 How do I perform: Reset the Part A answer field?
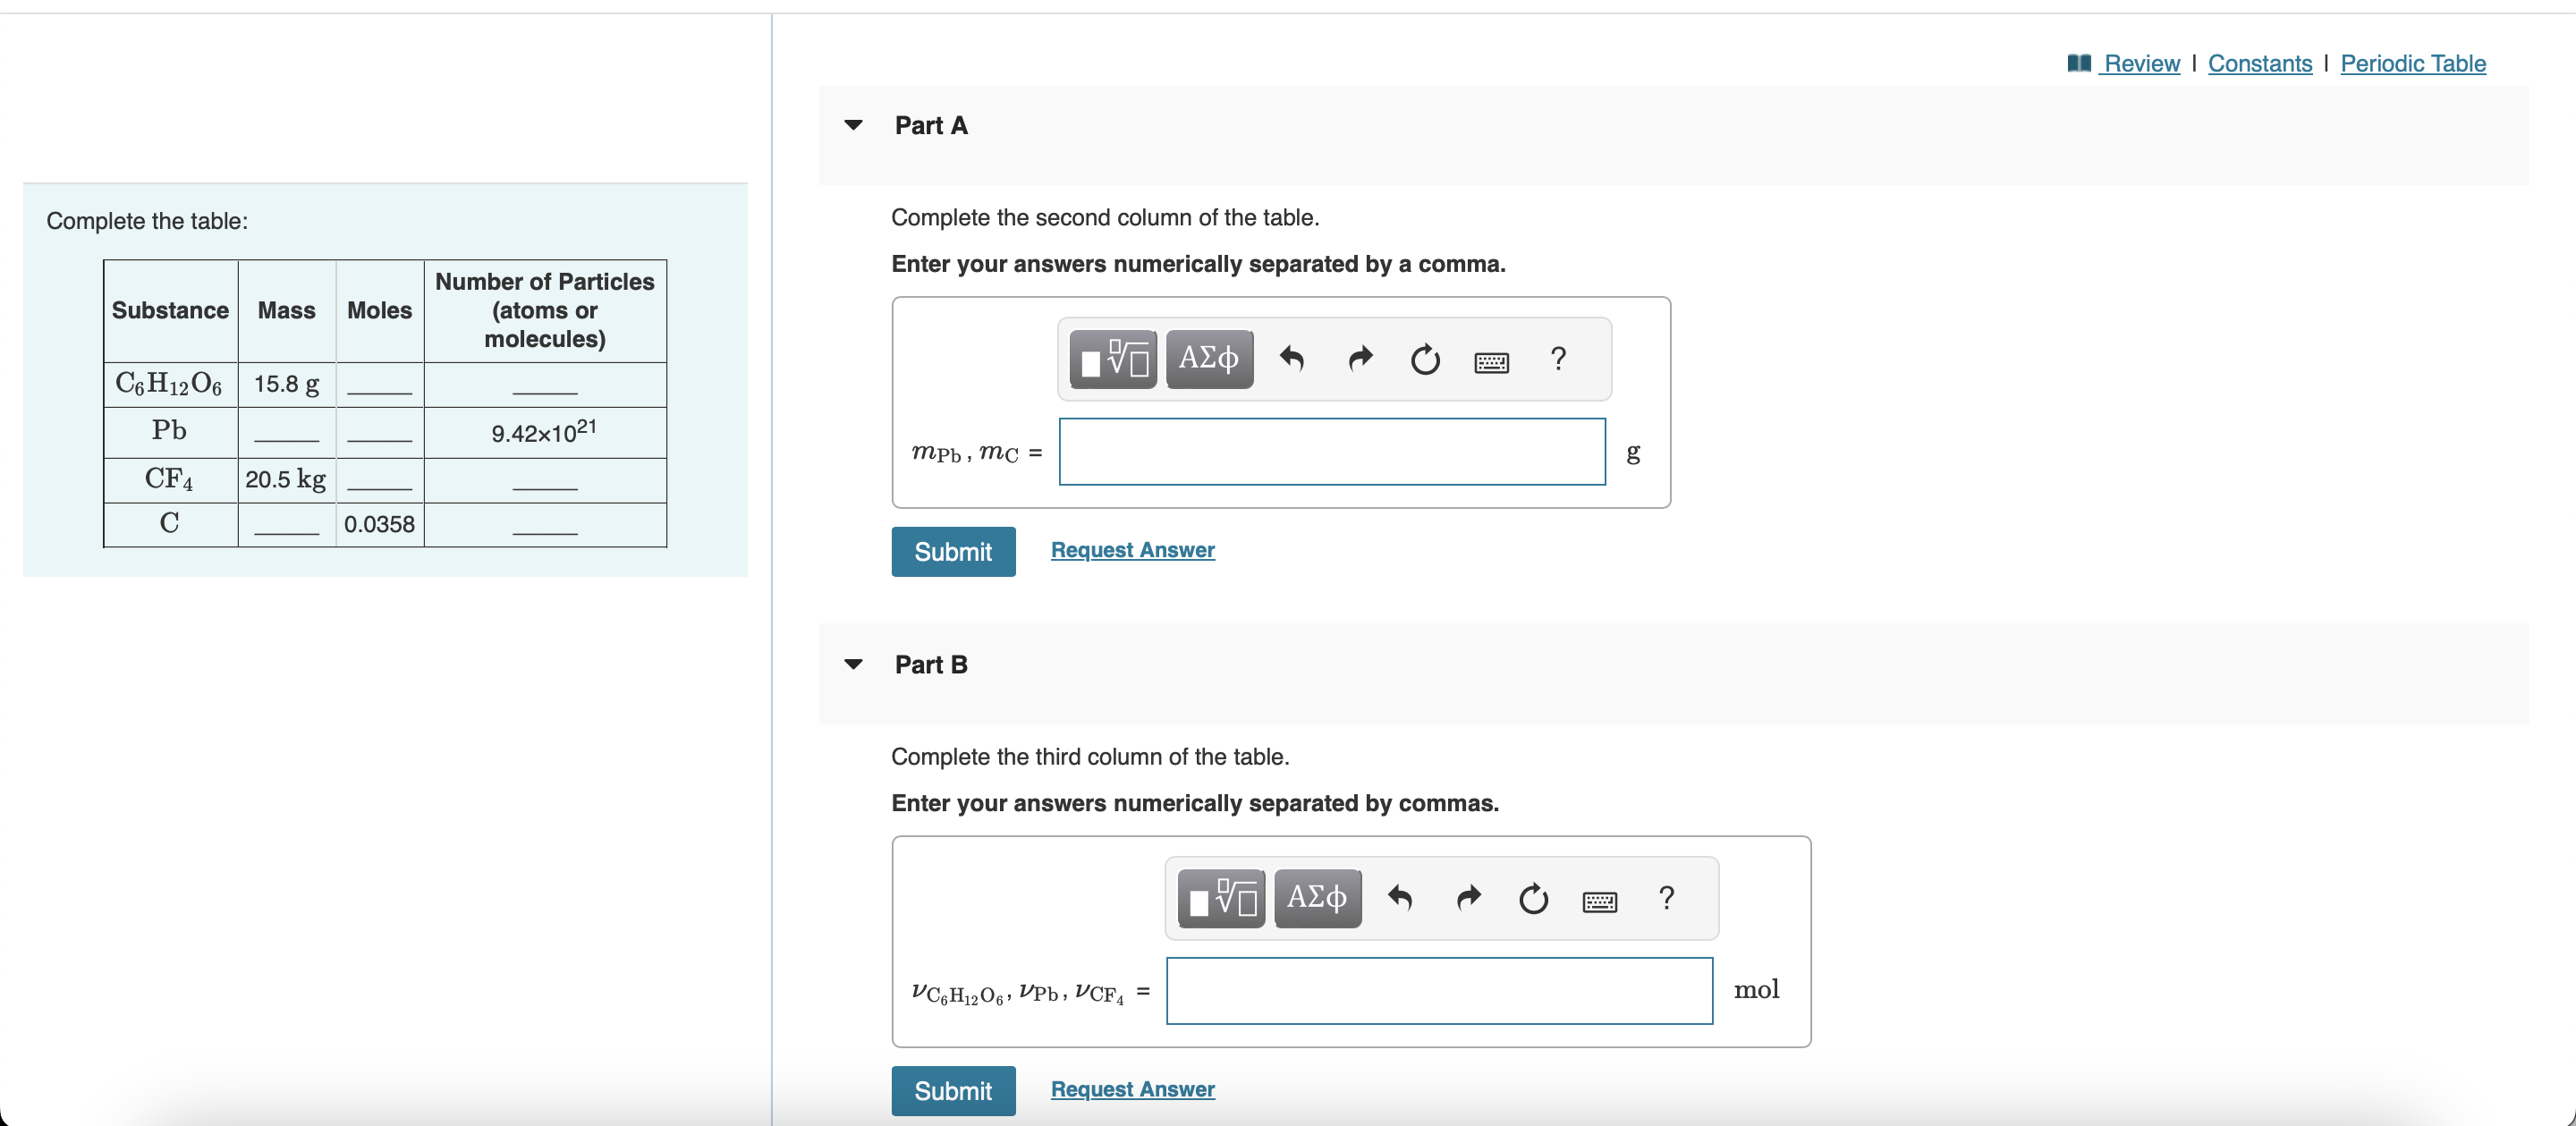point(1424,359)
